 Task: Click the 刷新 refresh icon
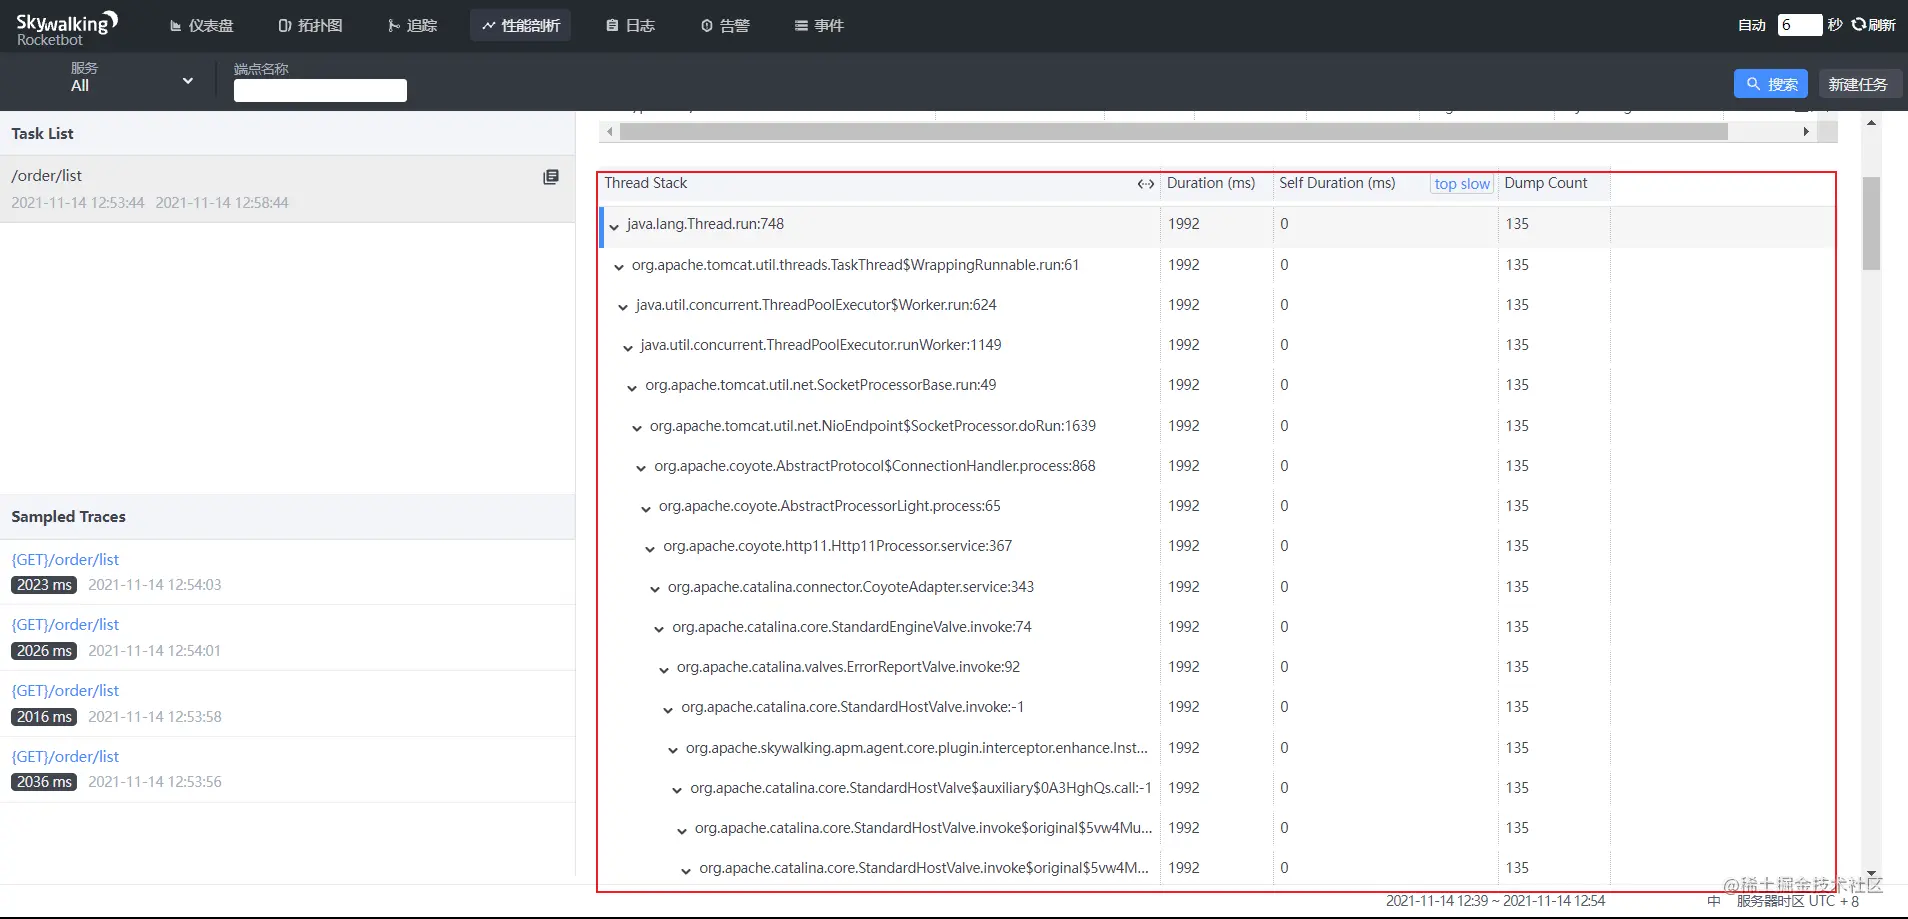(1873, 25)
